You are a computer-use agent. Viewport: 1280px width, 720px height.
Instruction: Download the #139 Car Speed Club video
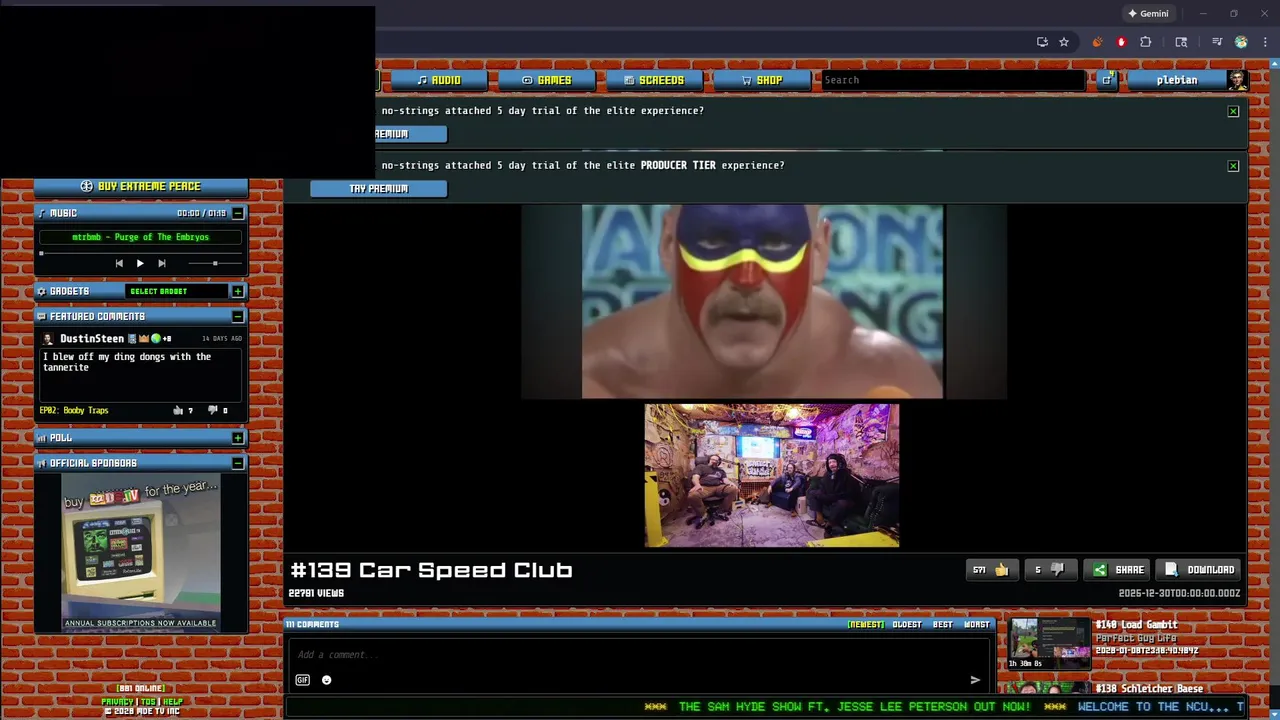coord(1199,570)
